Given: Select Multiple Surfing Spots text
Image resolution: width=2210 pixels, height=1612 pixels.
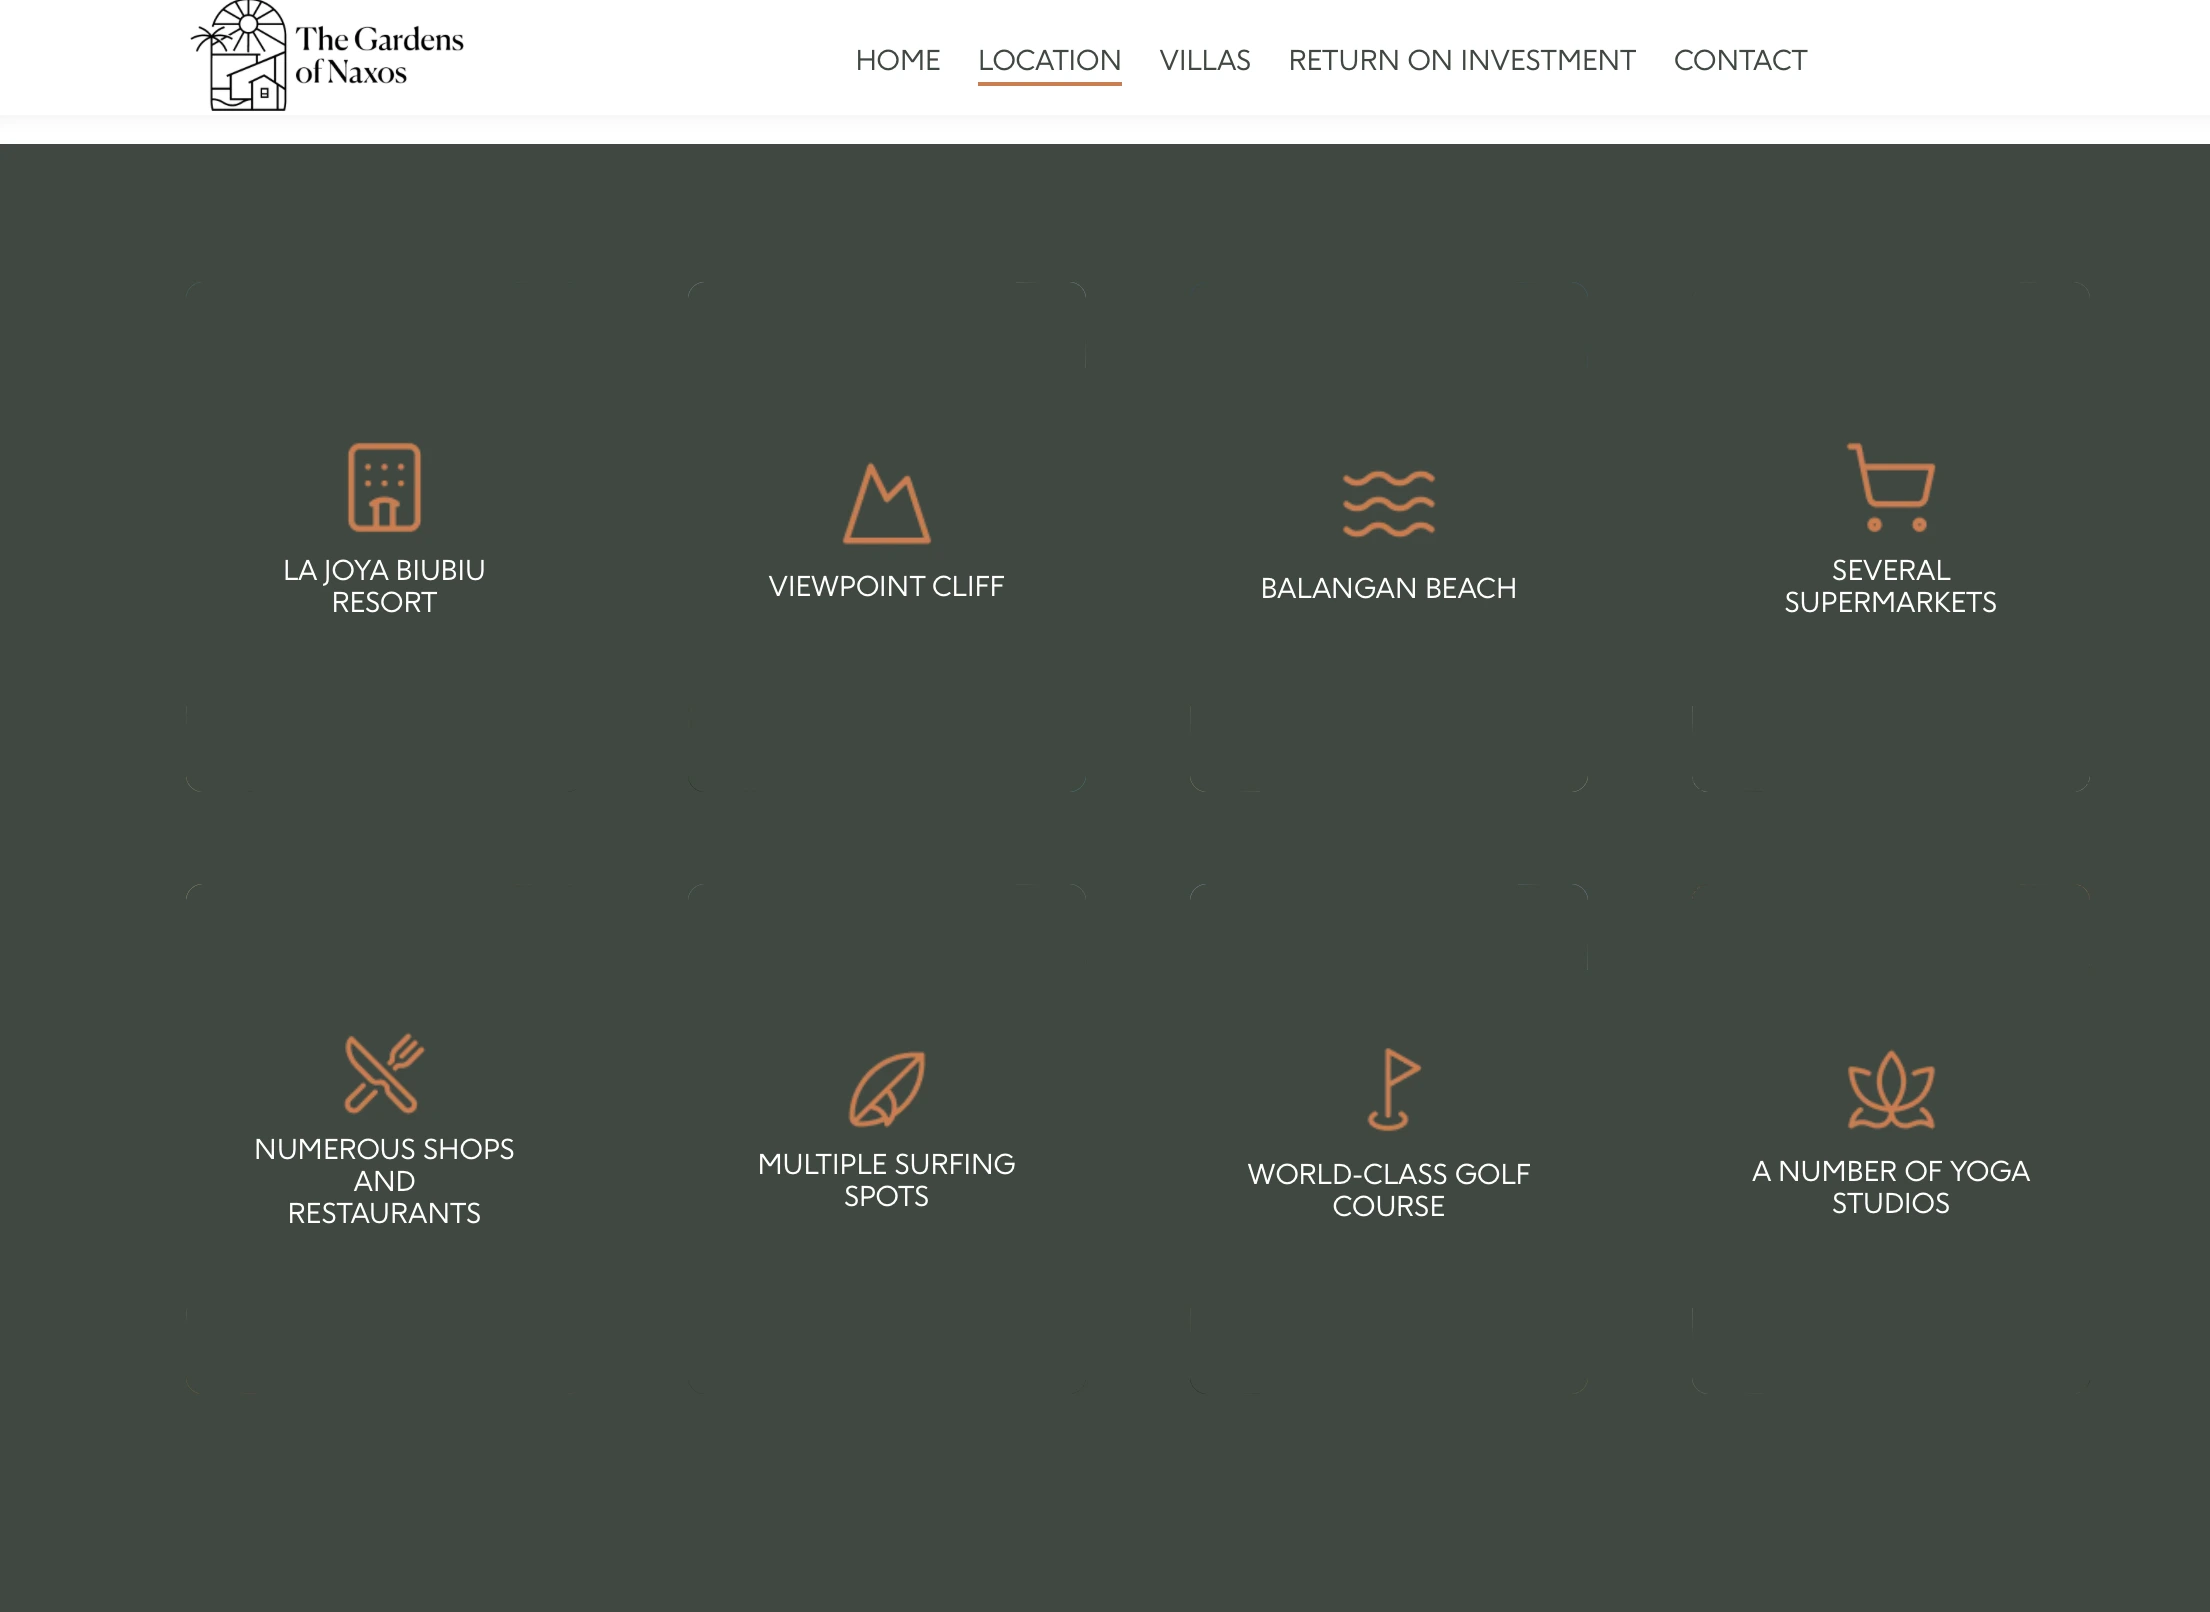Looking at the screenshot, I should pos(886,1180).
